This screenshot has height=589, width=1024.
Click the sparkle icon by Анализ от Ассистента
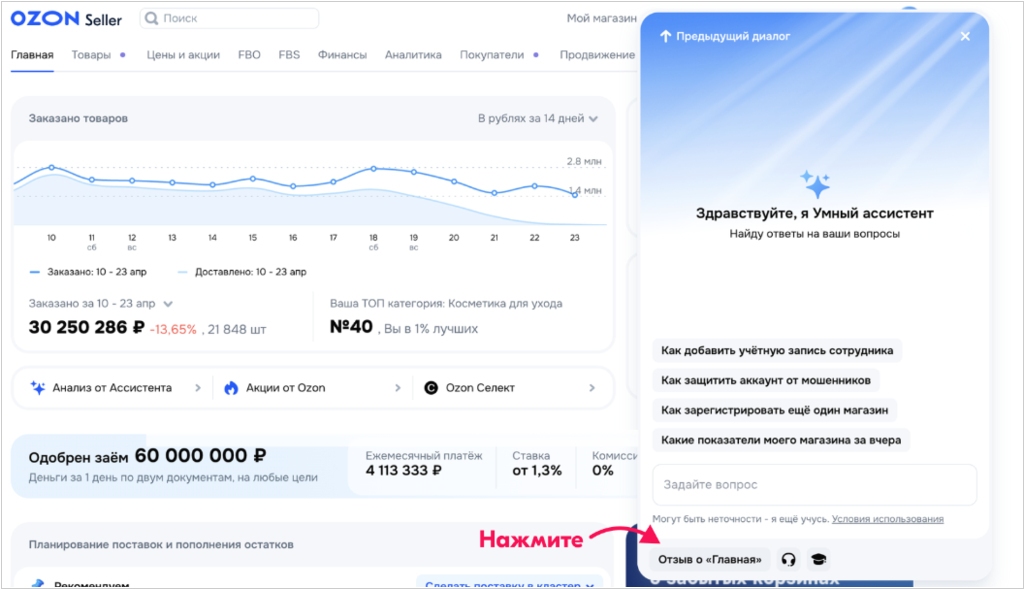(x=38, y=388)
